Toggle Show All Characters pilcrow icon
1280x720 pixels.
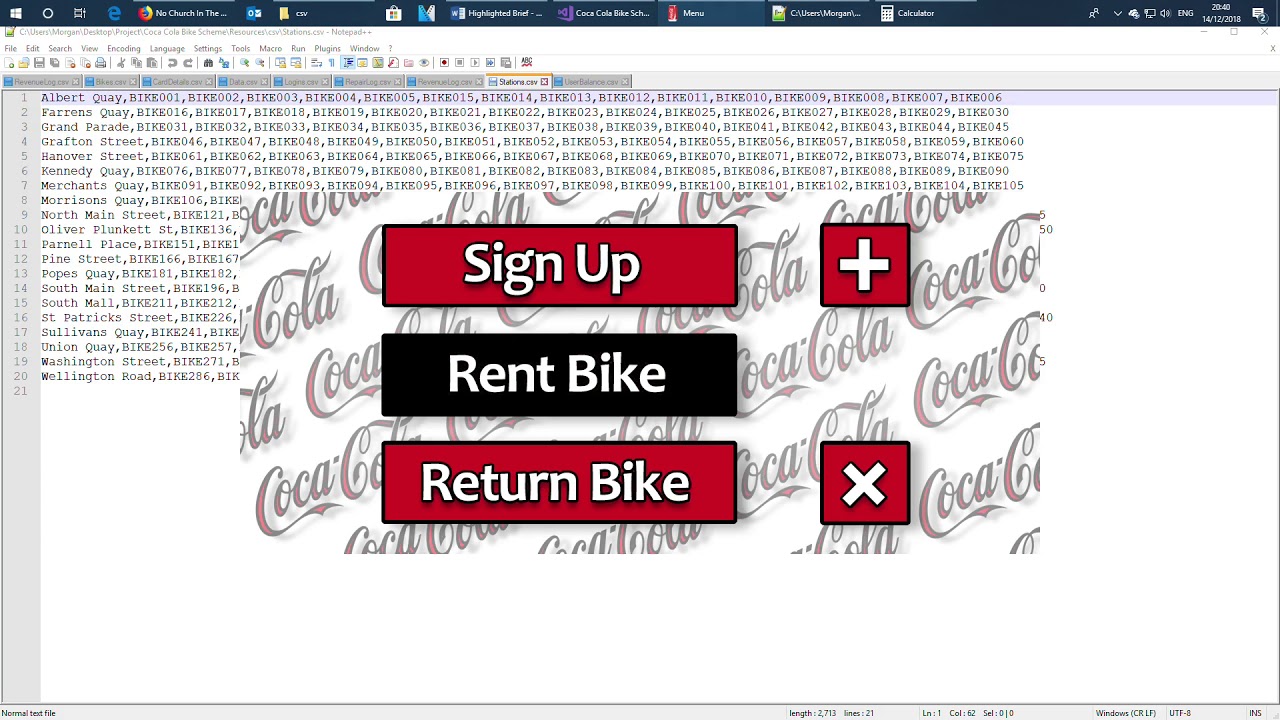tap(332, 63)
